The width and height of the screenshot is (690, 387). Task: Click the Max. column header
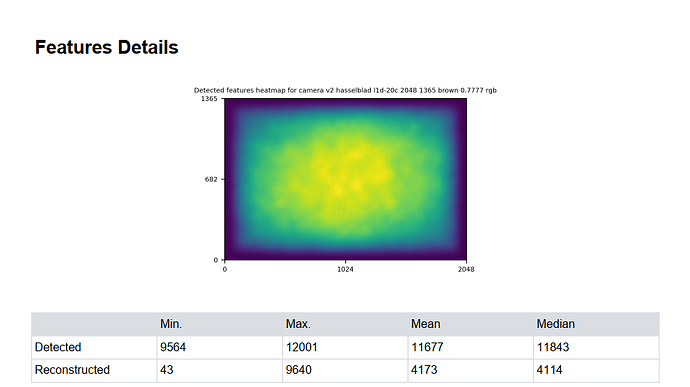pyautogui.click(x=298, y=324)
